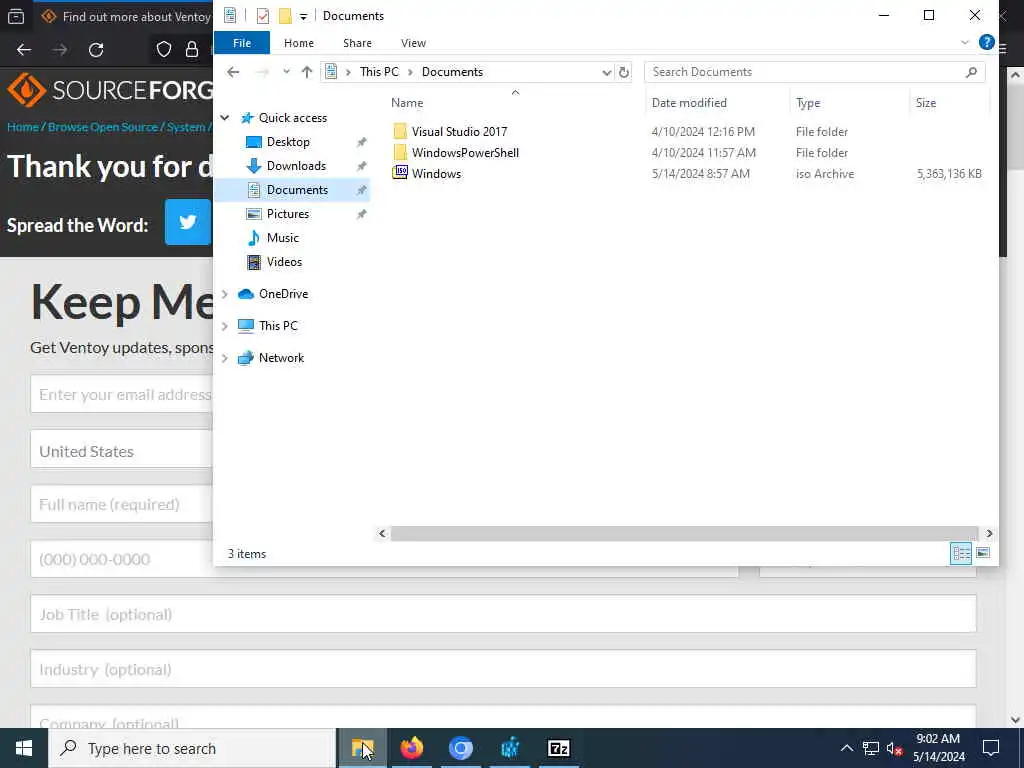The height and width of the screenshot is (768, 1024).
Task: Select OneDrive in navigation pane
Action: [283, 294]
